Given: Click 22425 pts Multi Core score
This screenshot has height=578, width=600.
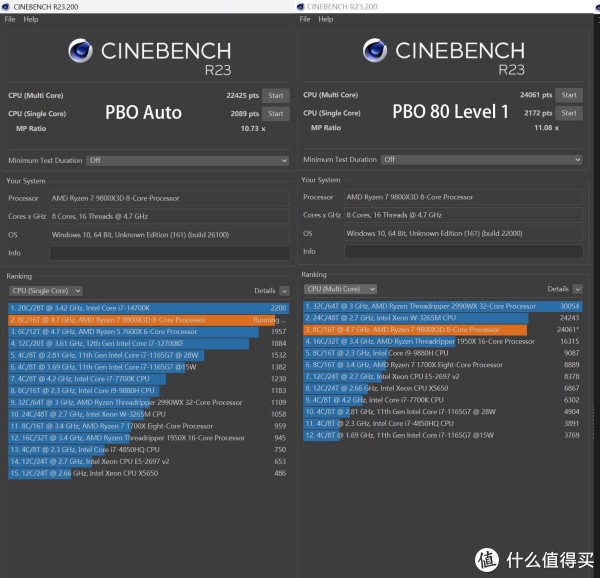Looking at the screenshot, I should point(243,96).
